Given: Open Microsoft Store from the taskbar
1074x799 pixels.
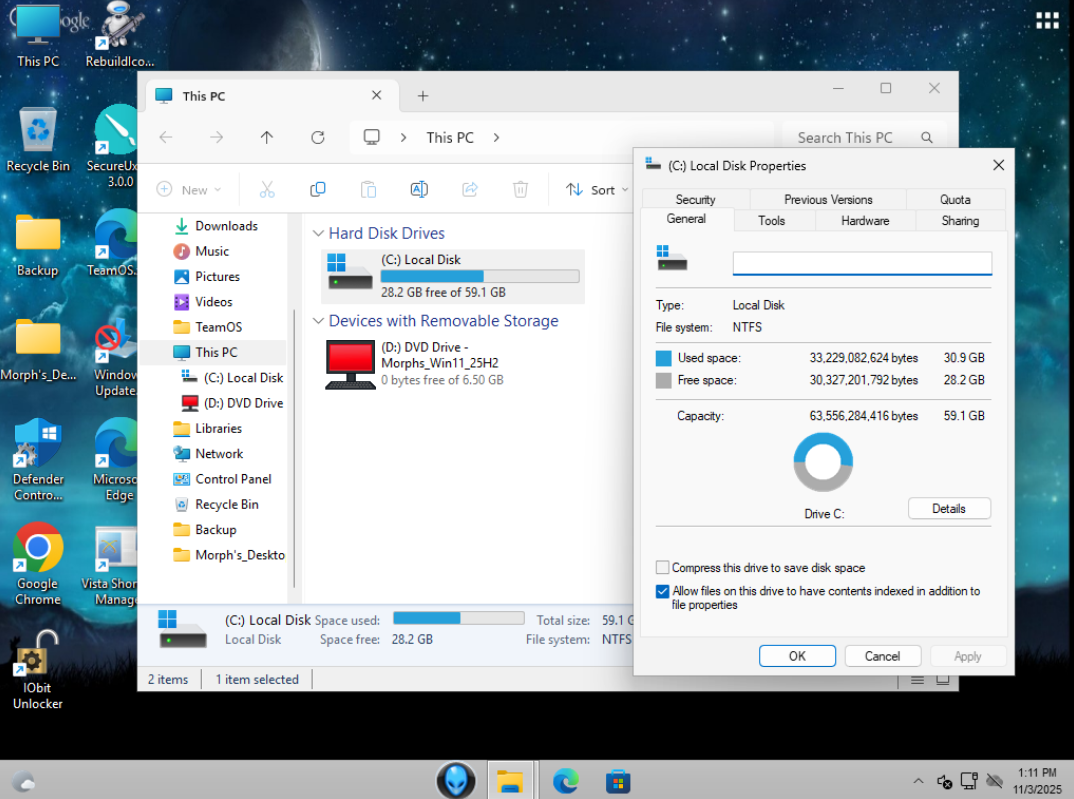Looking at the screenshot, I should (x=618, y=780).
